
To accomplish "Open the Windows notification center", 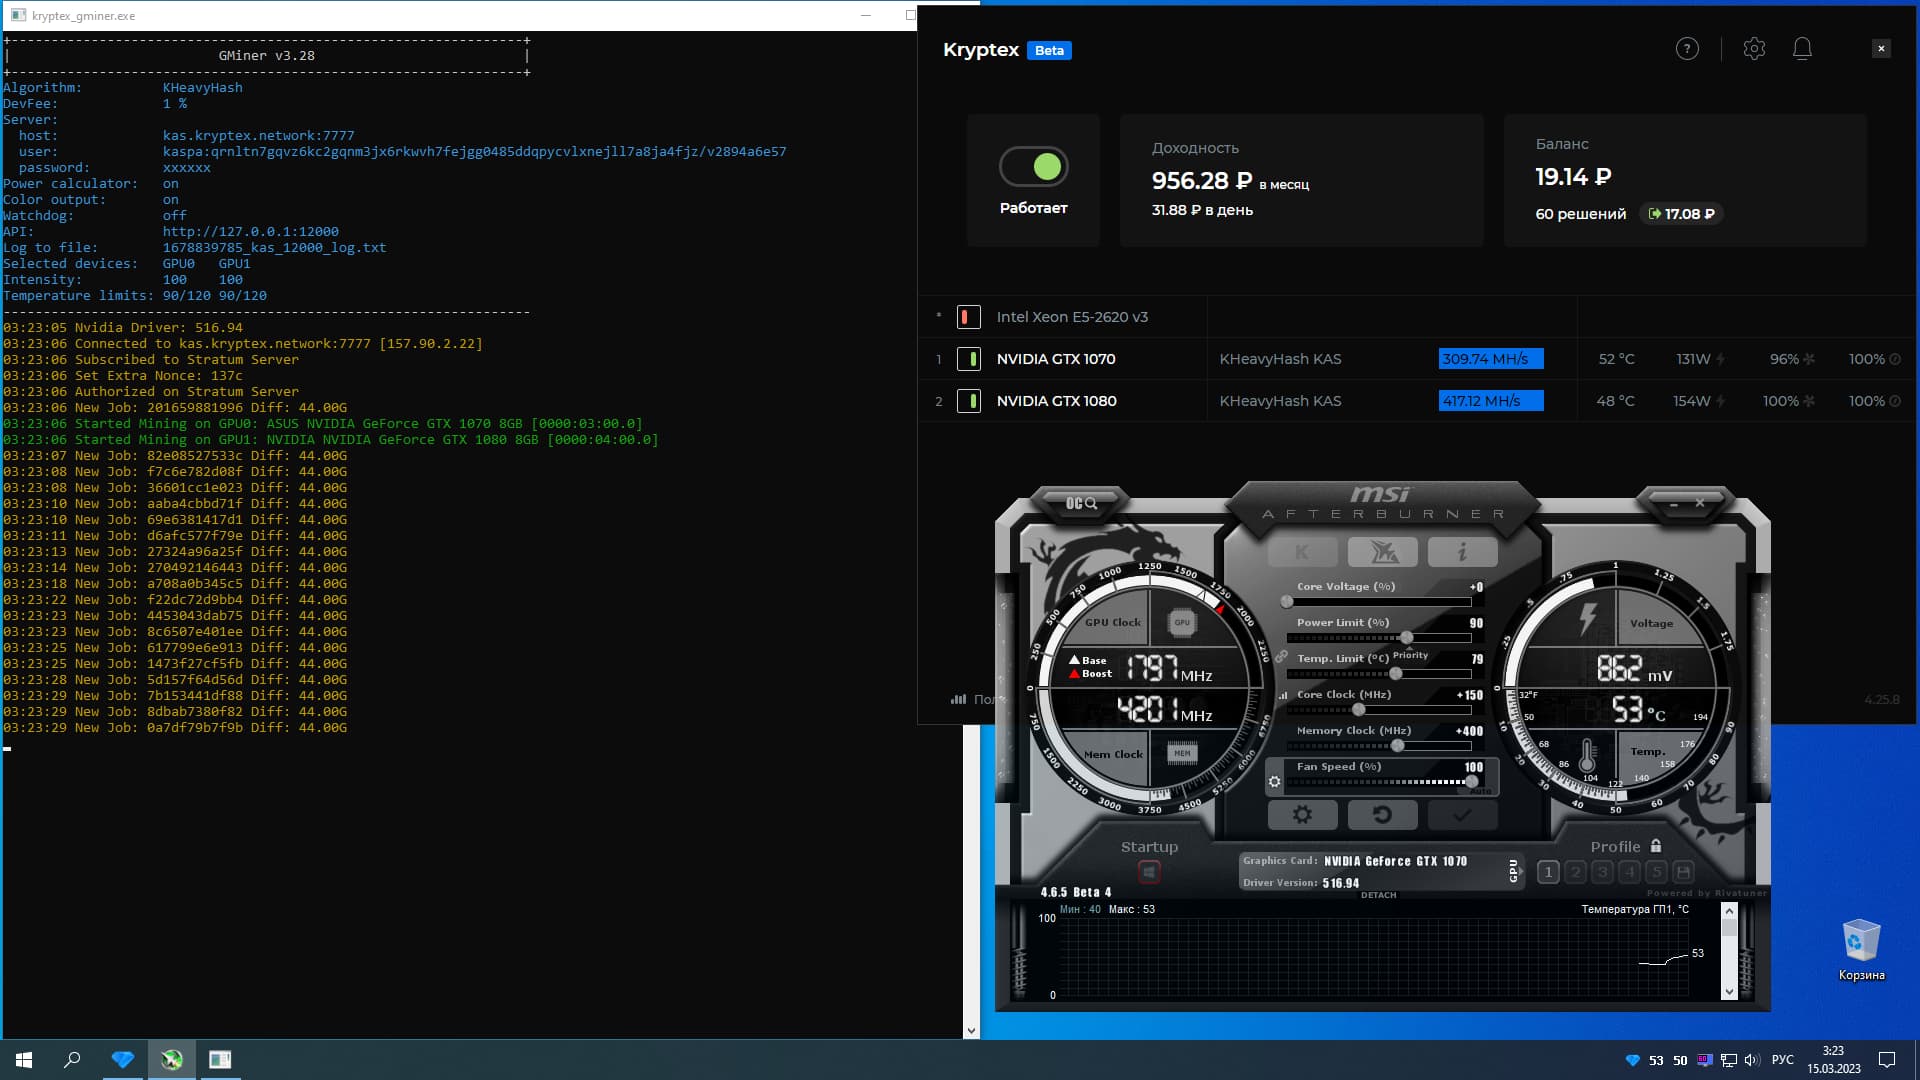I will pos(1887,1060).
